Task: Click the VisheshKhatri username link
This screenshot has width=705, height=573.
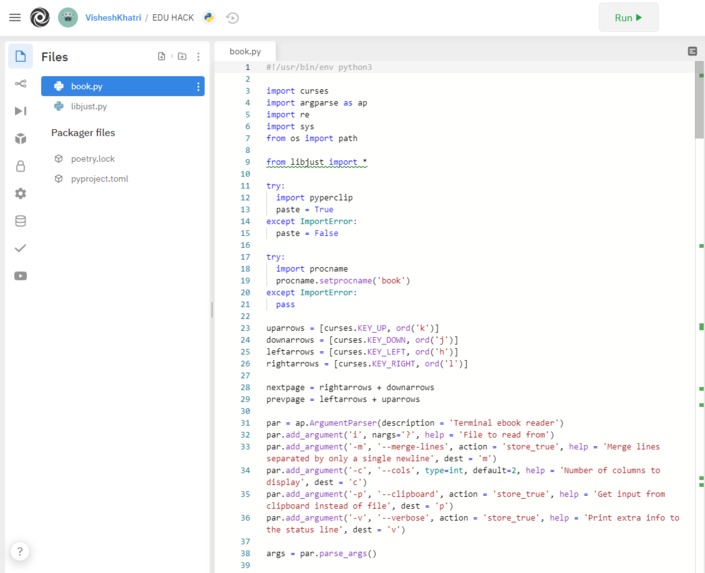Action: pyautogui.click(x=113, y=18)
